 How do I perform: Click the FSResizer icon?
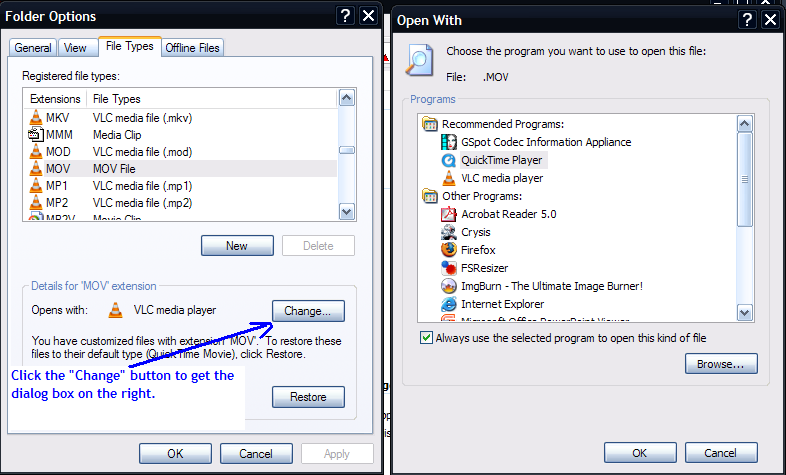coord(449,268)
